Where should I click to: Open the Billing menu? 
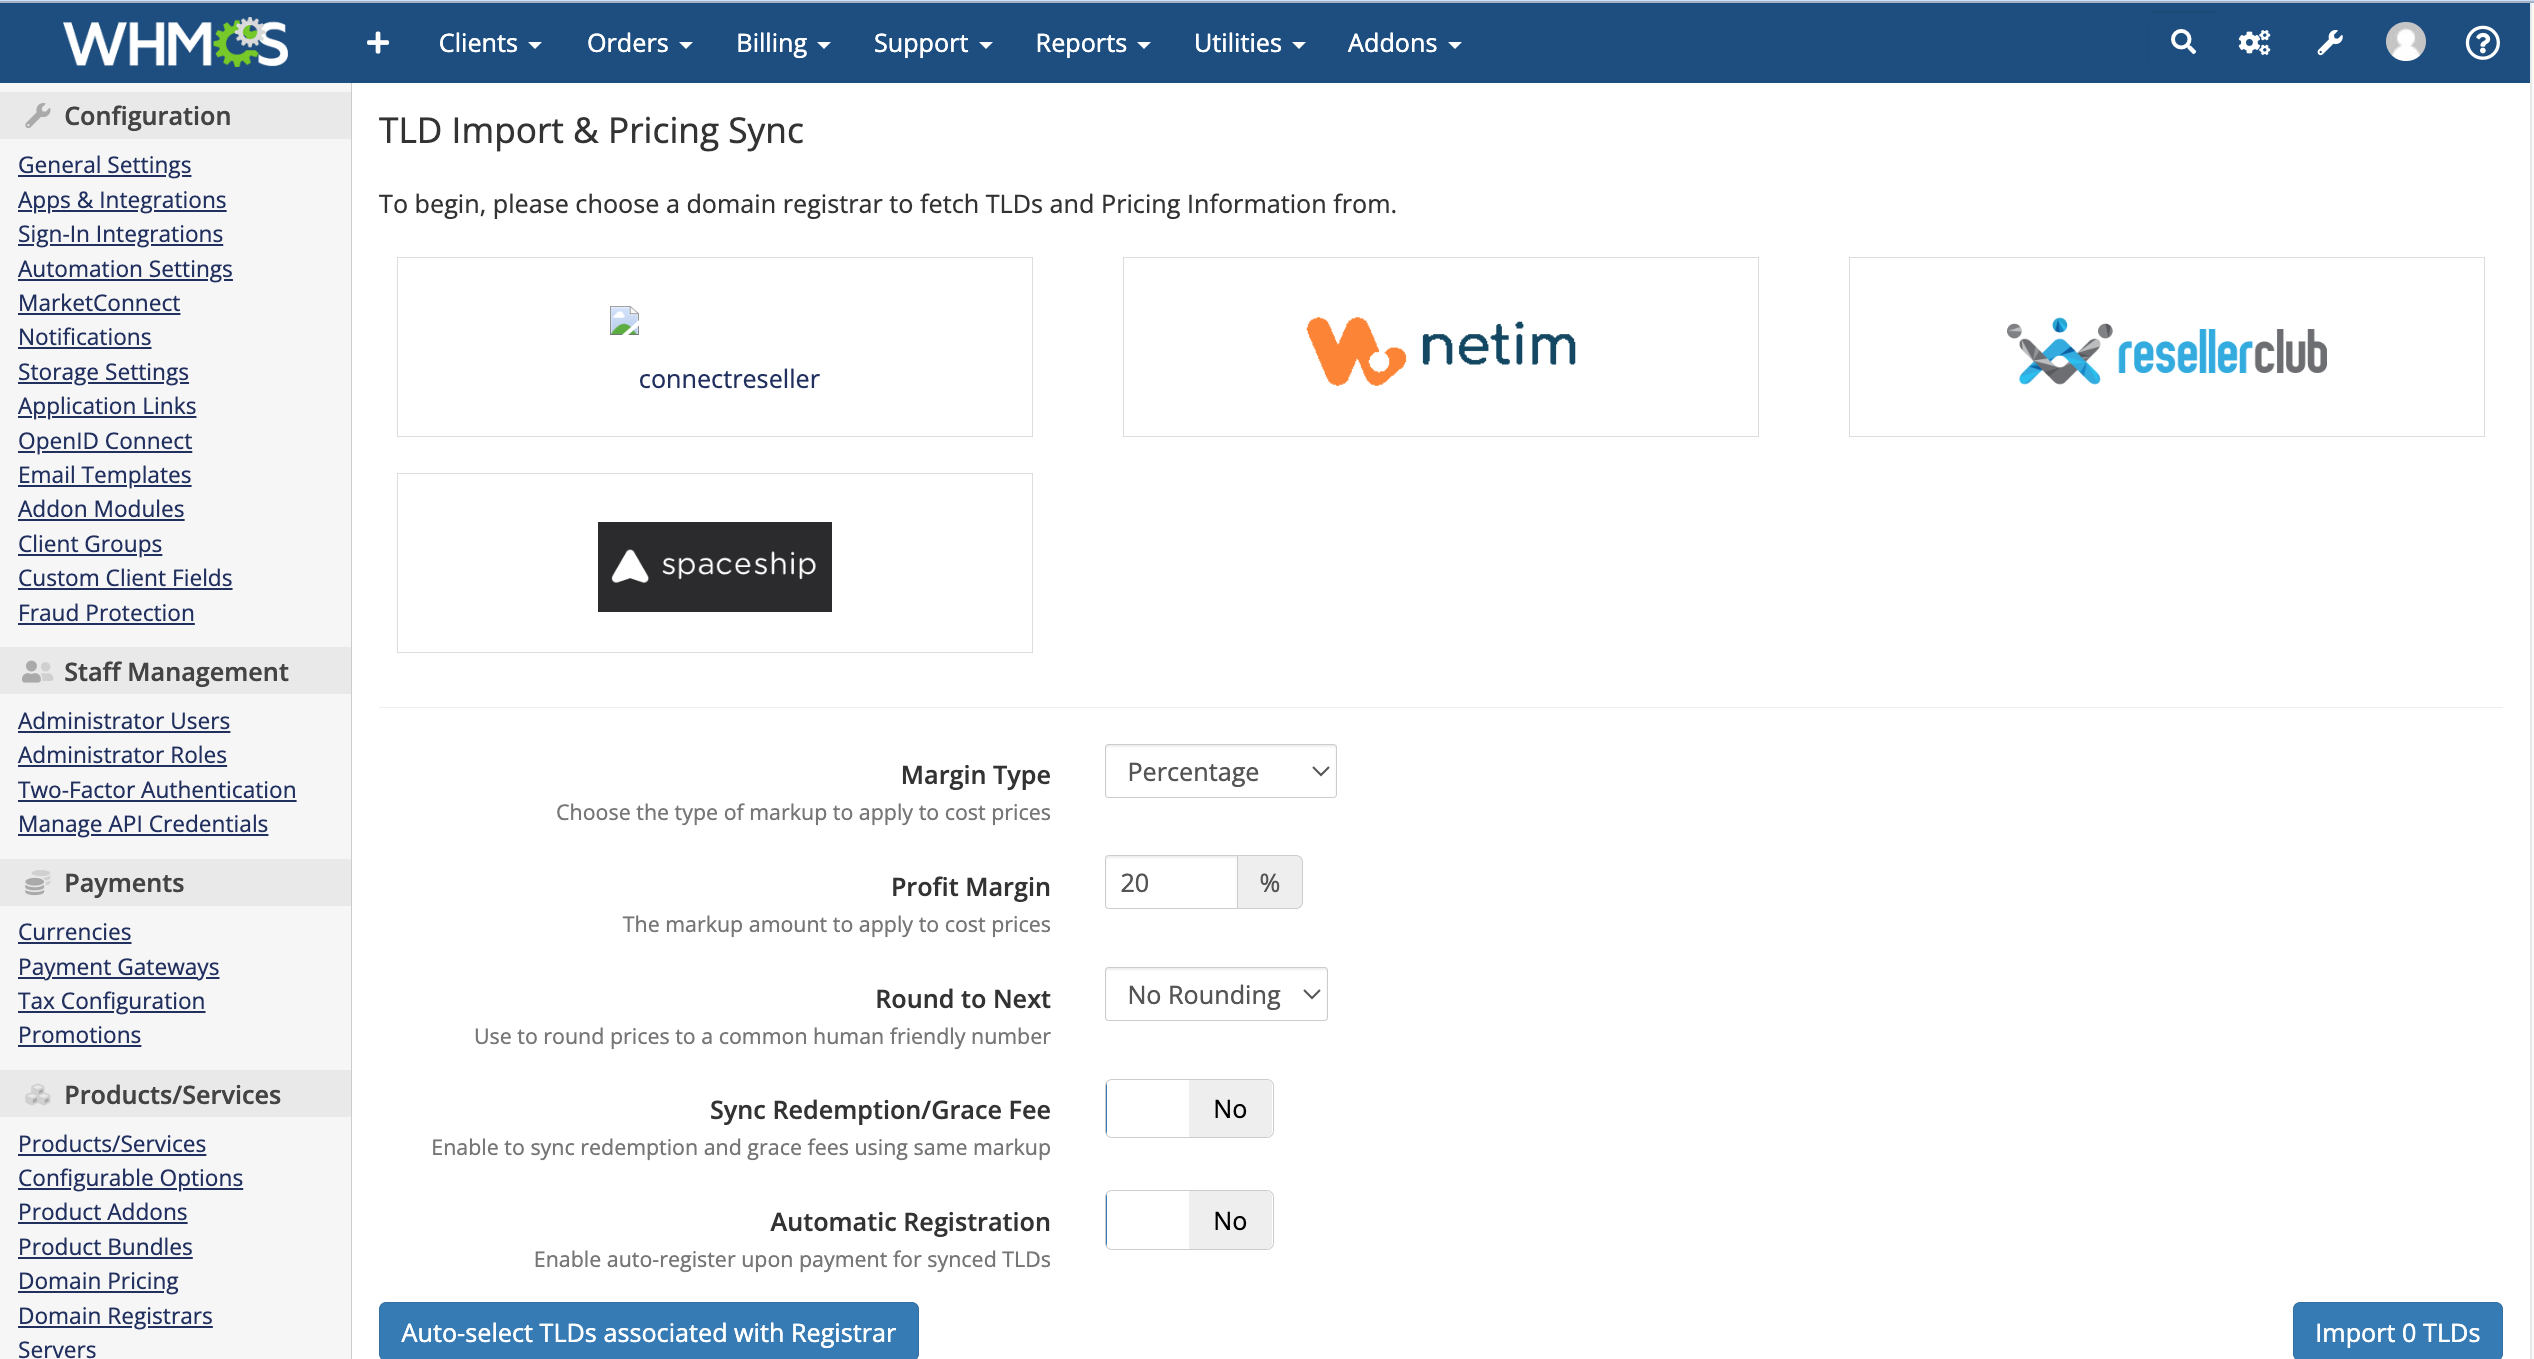(x=783, y=43)
